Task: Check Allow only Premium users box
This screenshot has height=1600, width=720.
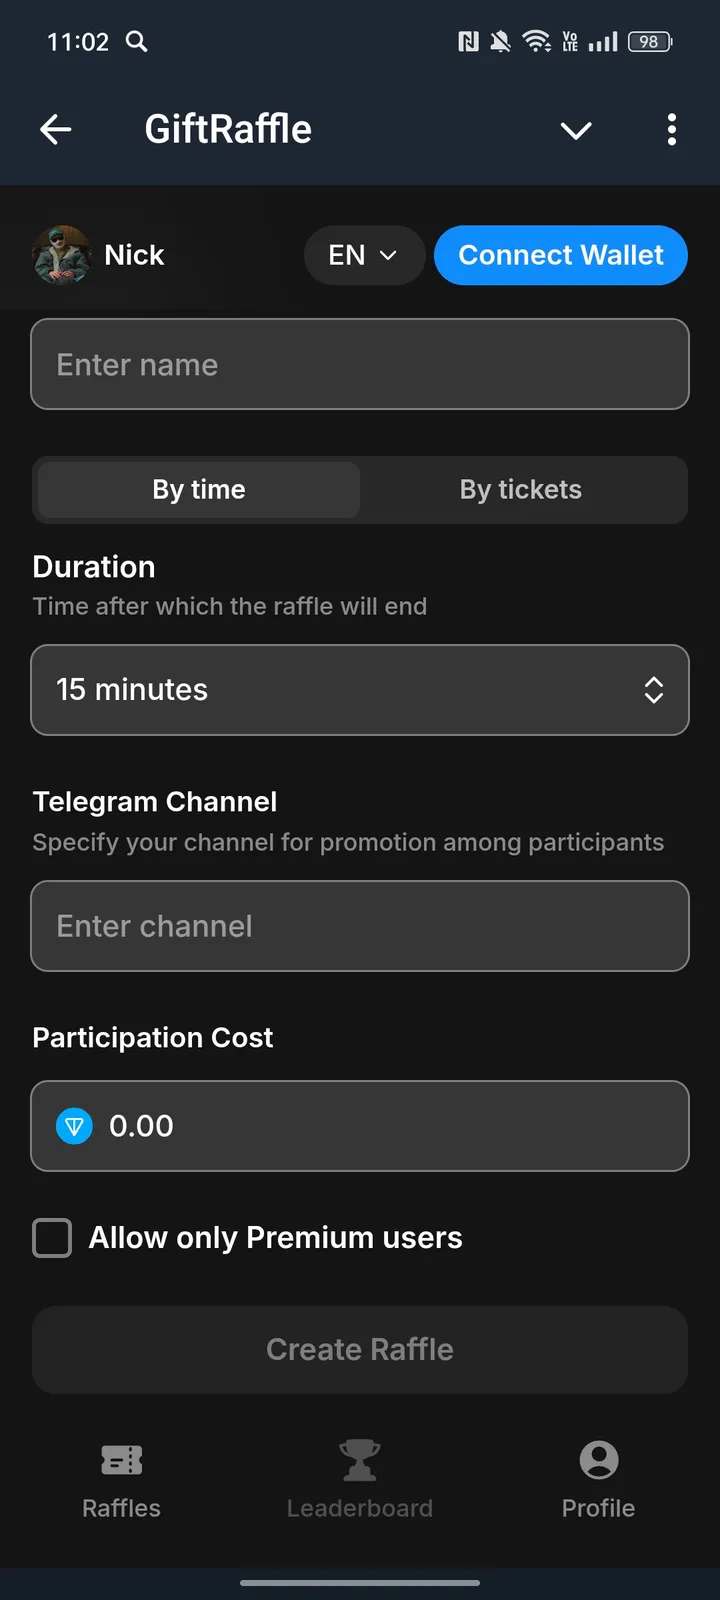Action: [52, 1238]
